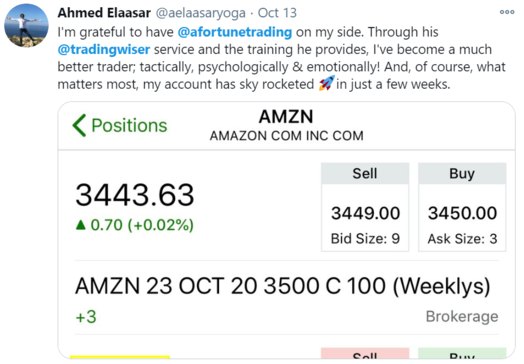The image size is (524, 364).
Task: Click the AMZN ticker title
Action: 286,117
